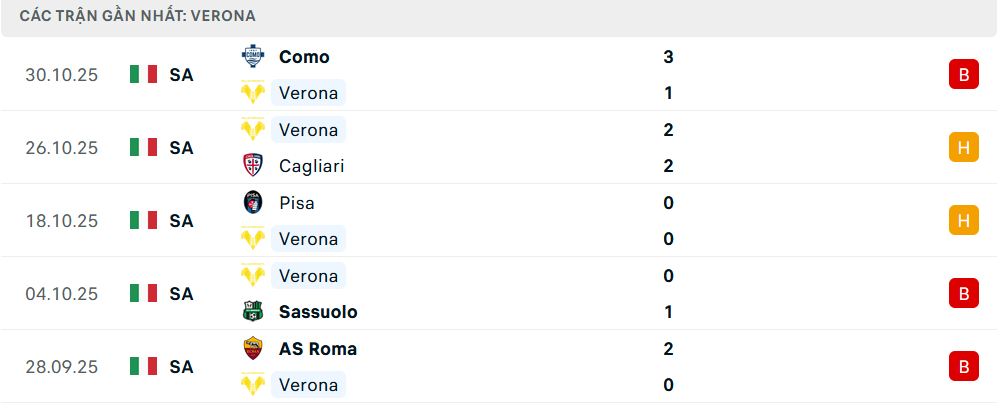This screenshot has height=405, width=1000.
Task: Click Verona crest in the Como match
Action: 252,93
